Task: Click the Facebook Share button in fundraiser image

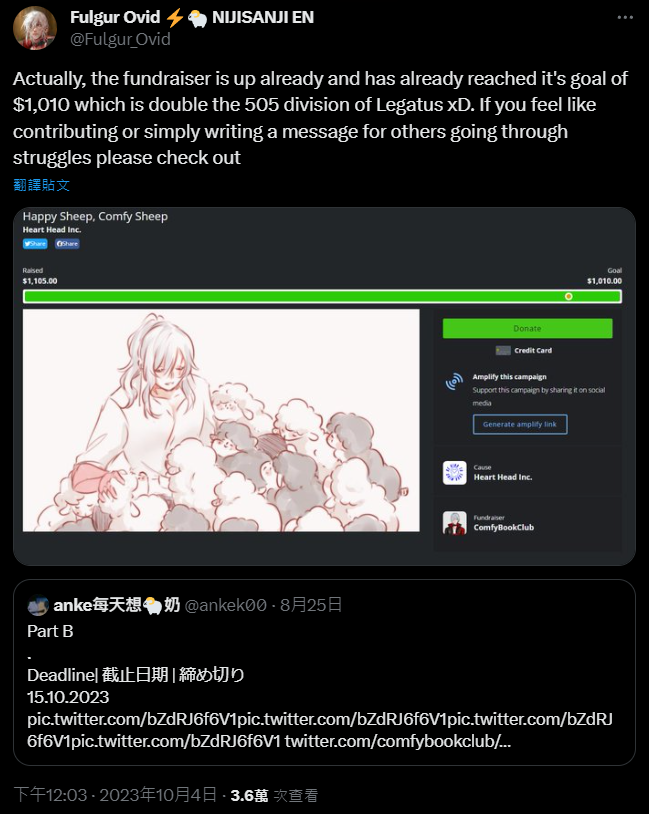Action: click(x=67, y=243)
